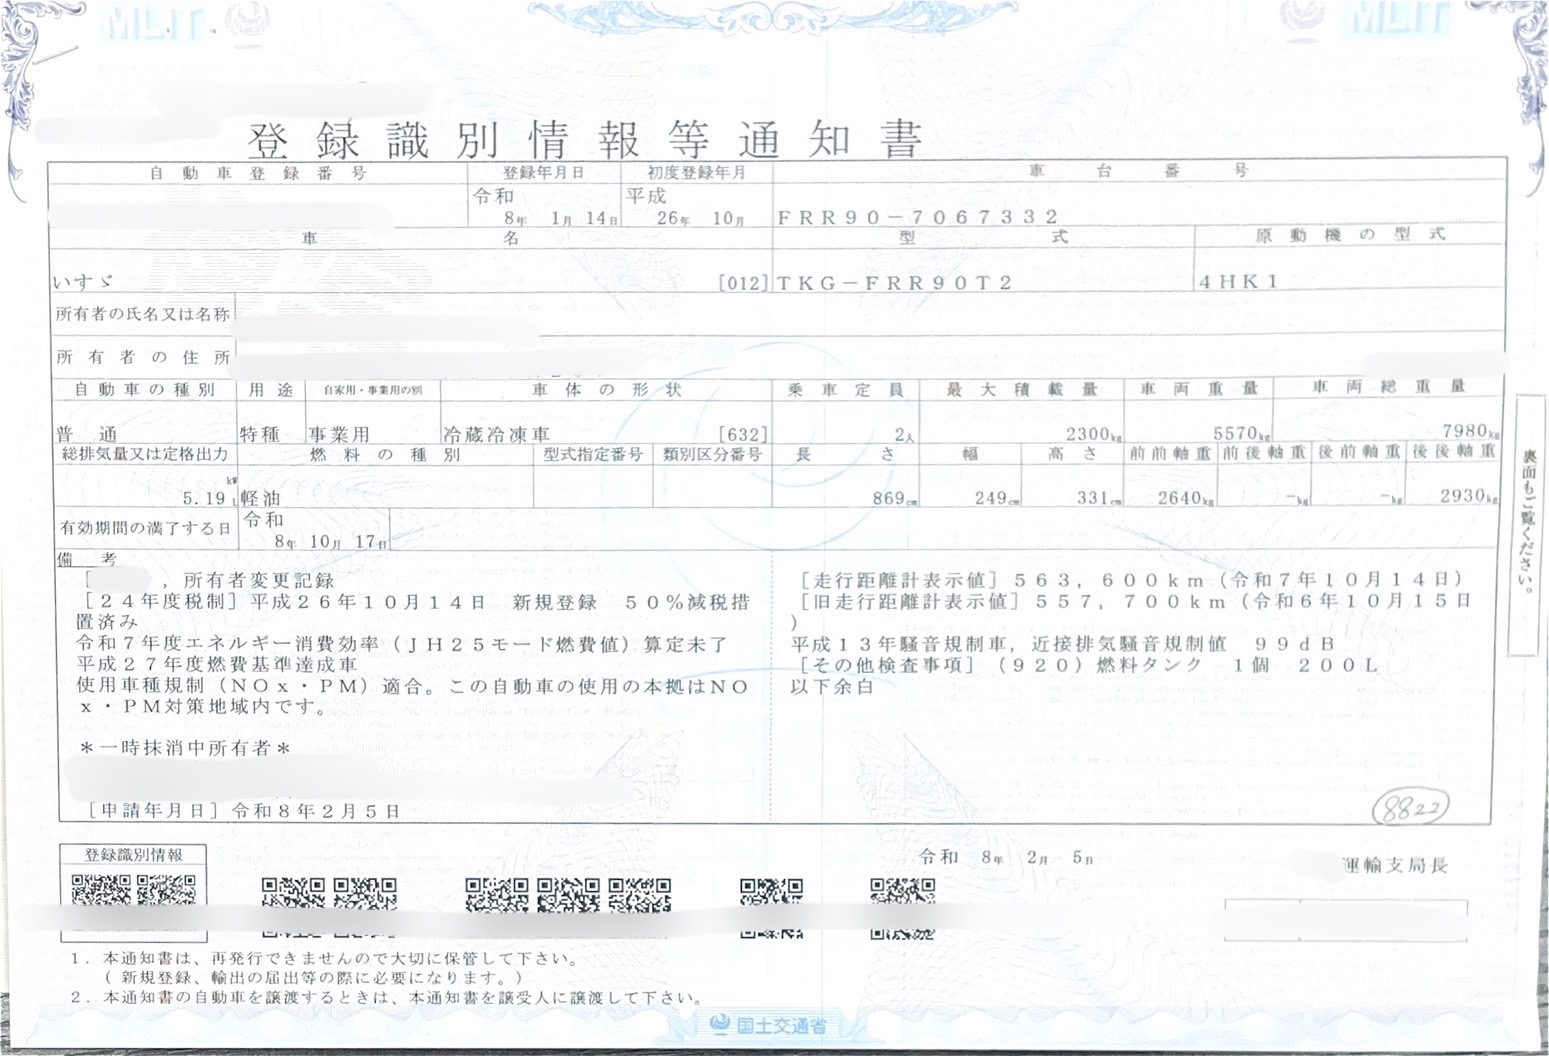
Task: Click the MLIT logo in top-left corner
Action: 154,22
